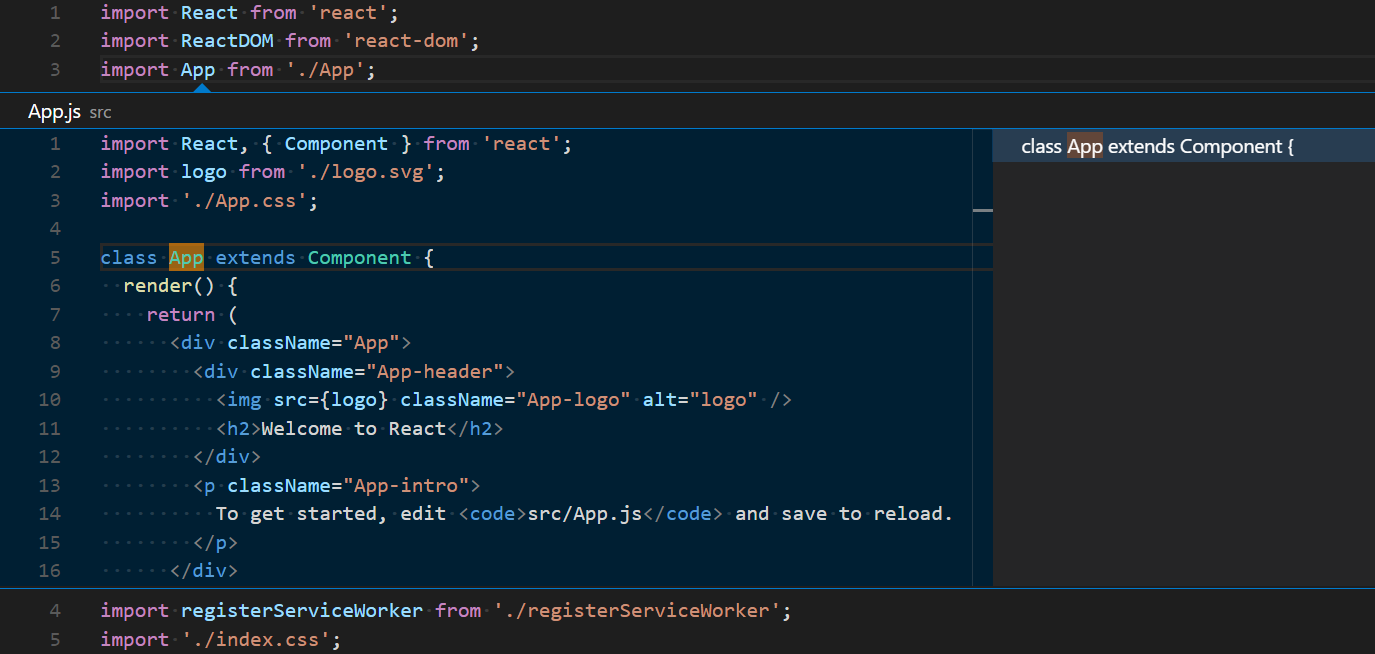Click registerServiceWorker in the bottom import

(x=302, y=610)
